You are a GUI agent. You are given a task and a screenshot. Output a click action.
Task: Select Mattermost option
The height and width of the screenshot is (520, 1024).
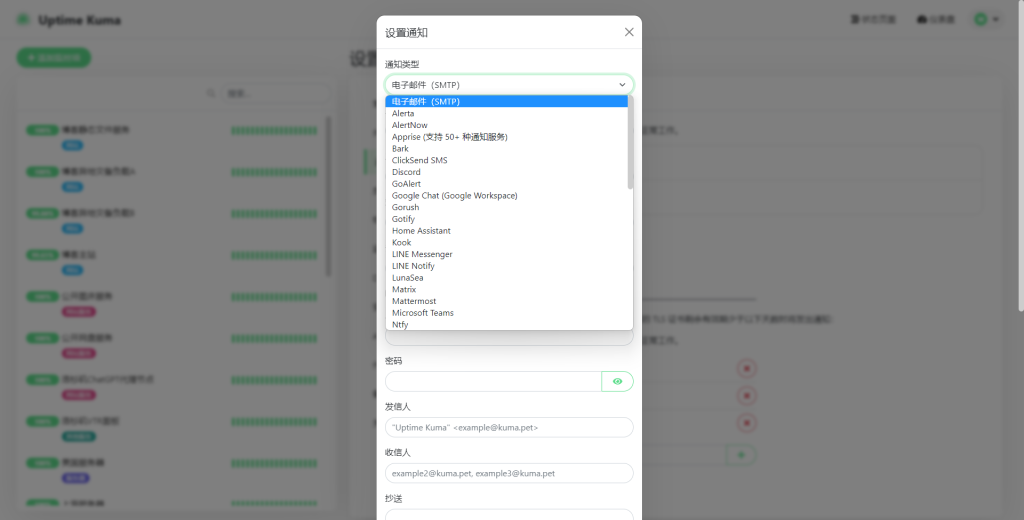[506, 301]
